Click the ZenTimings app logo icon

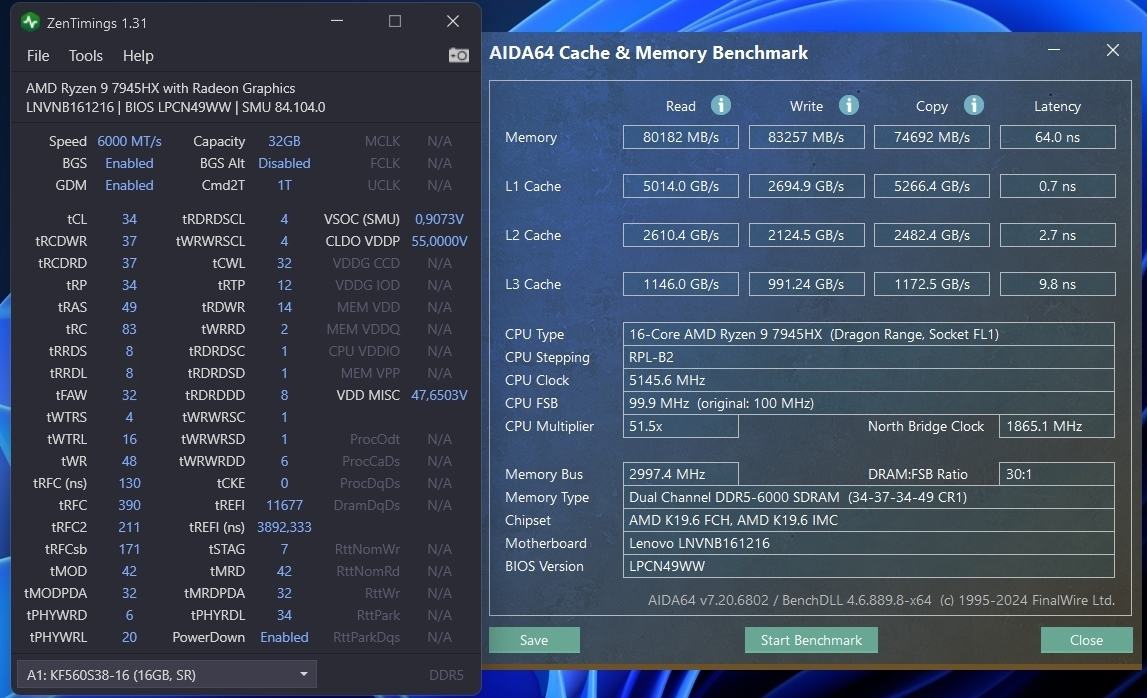pos(30,22)
